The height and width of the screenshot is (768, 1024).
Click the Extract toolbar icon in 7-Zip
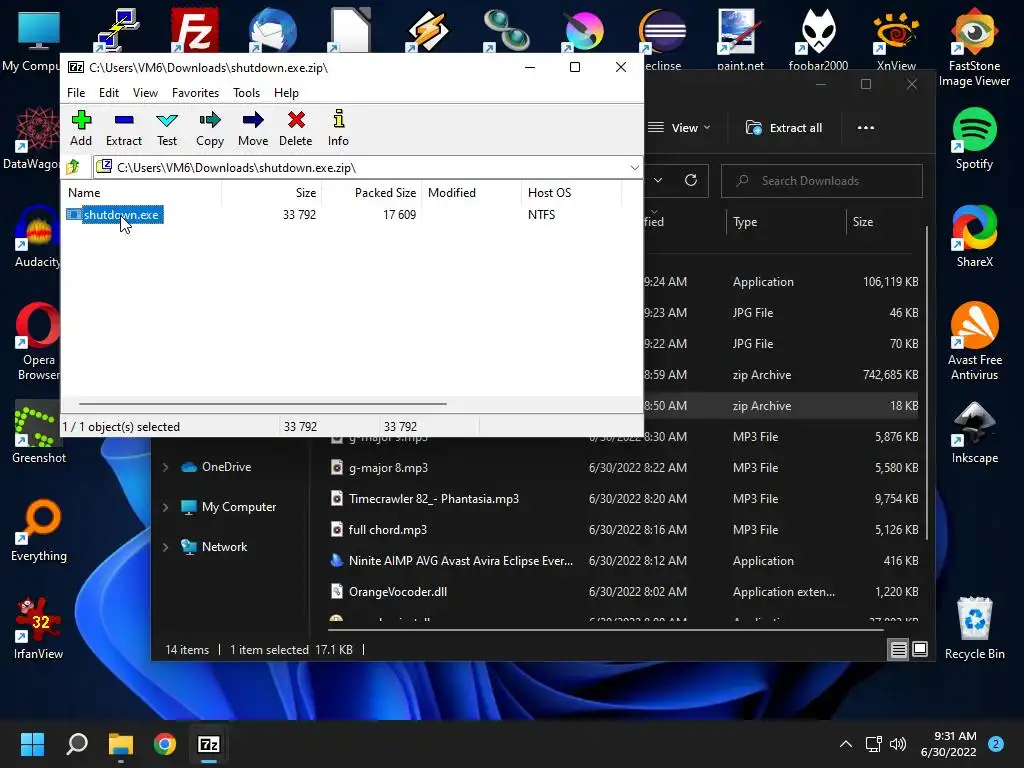point(123,128)
